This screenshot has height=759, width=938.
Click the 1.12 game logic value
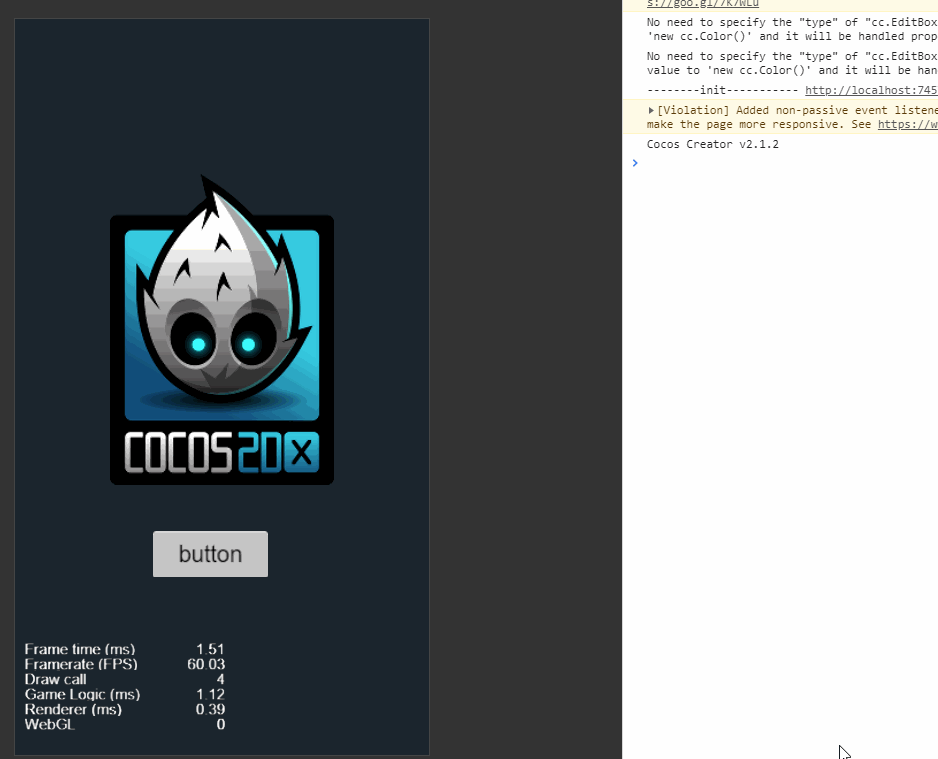point(210,694)
